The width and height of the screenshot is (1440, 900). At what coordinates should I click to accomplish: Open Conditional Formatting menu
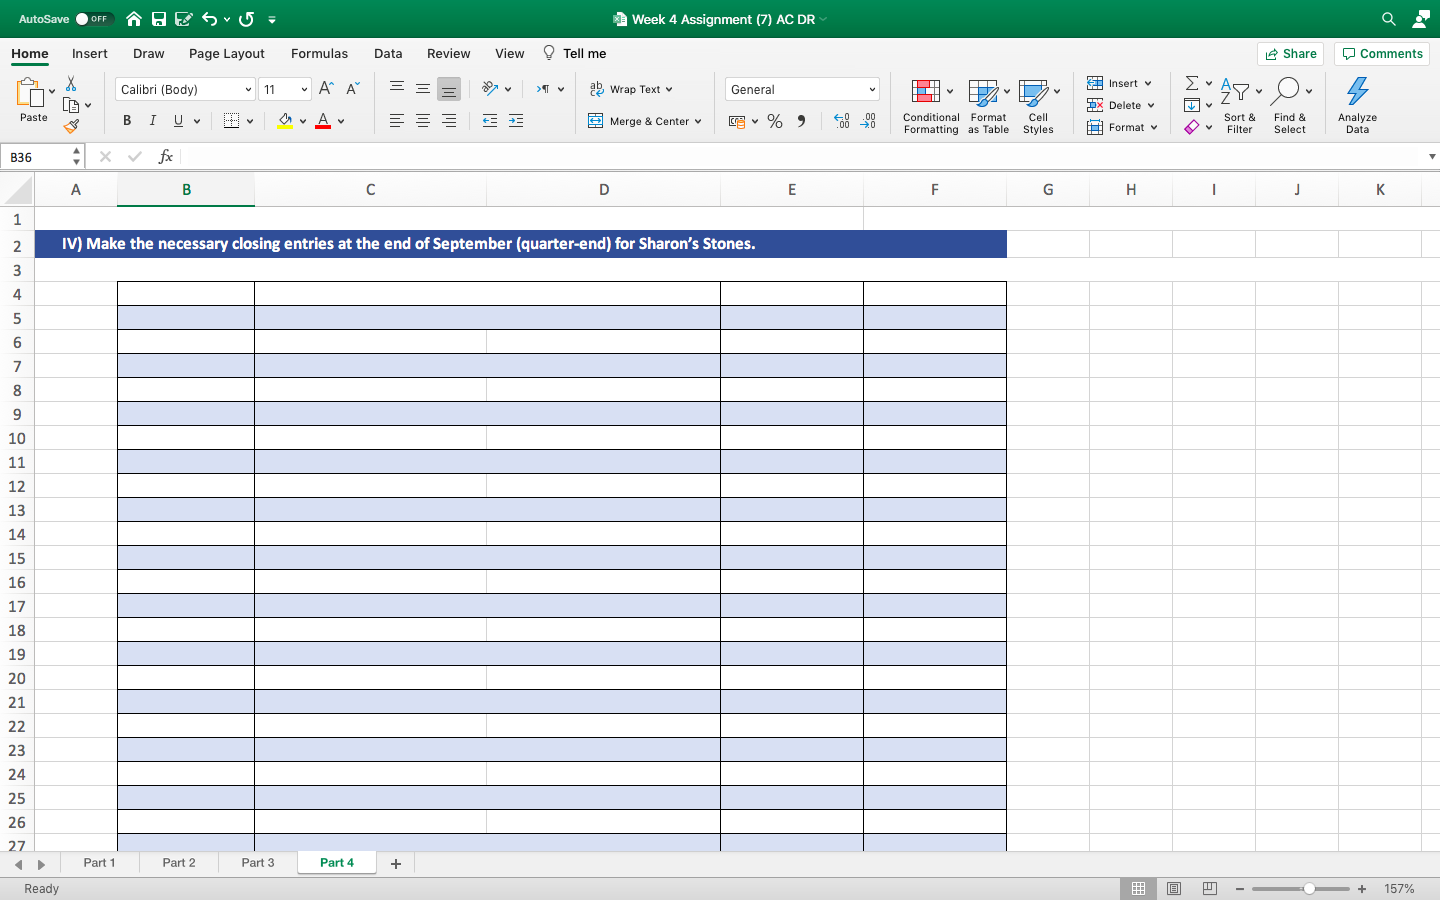[931, 107]
